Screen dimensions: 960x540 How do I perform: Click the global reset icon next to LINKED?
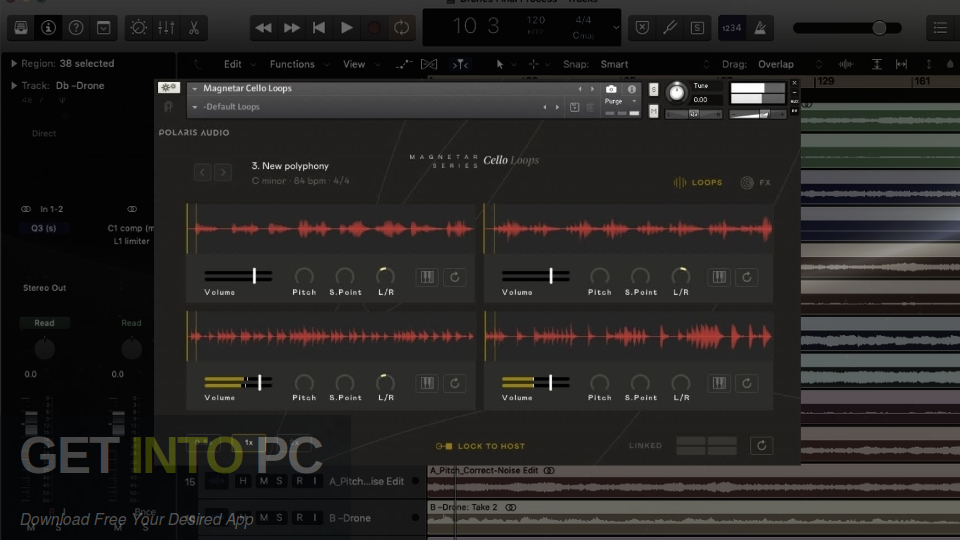coord(762,446)
